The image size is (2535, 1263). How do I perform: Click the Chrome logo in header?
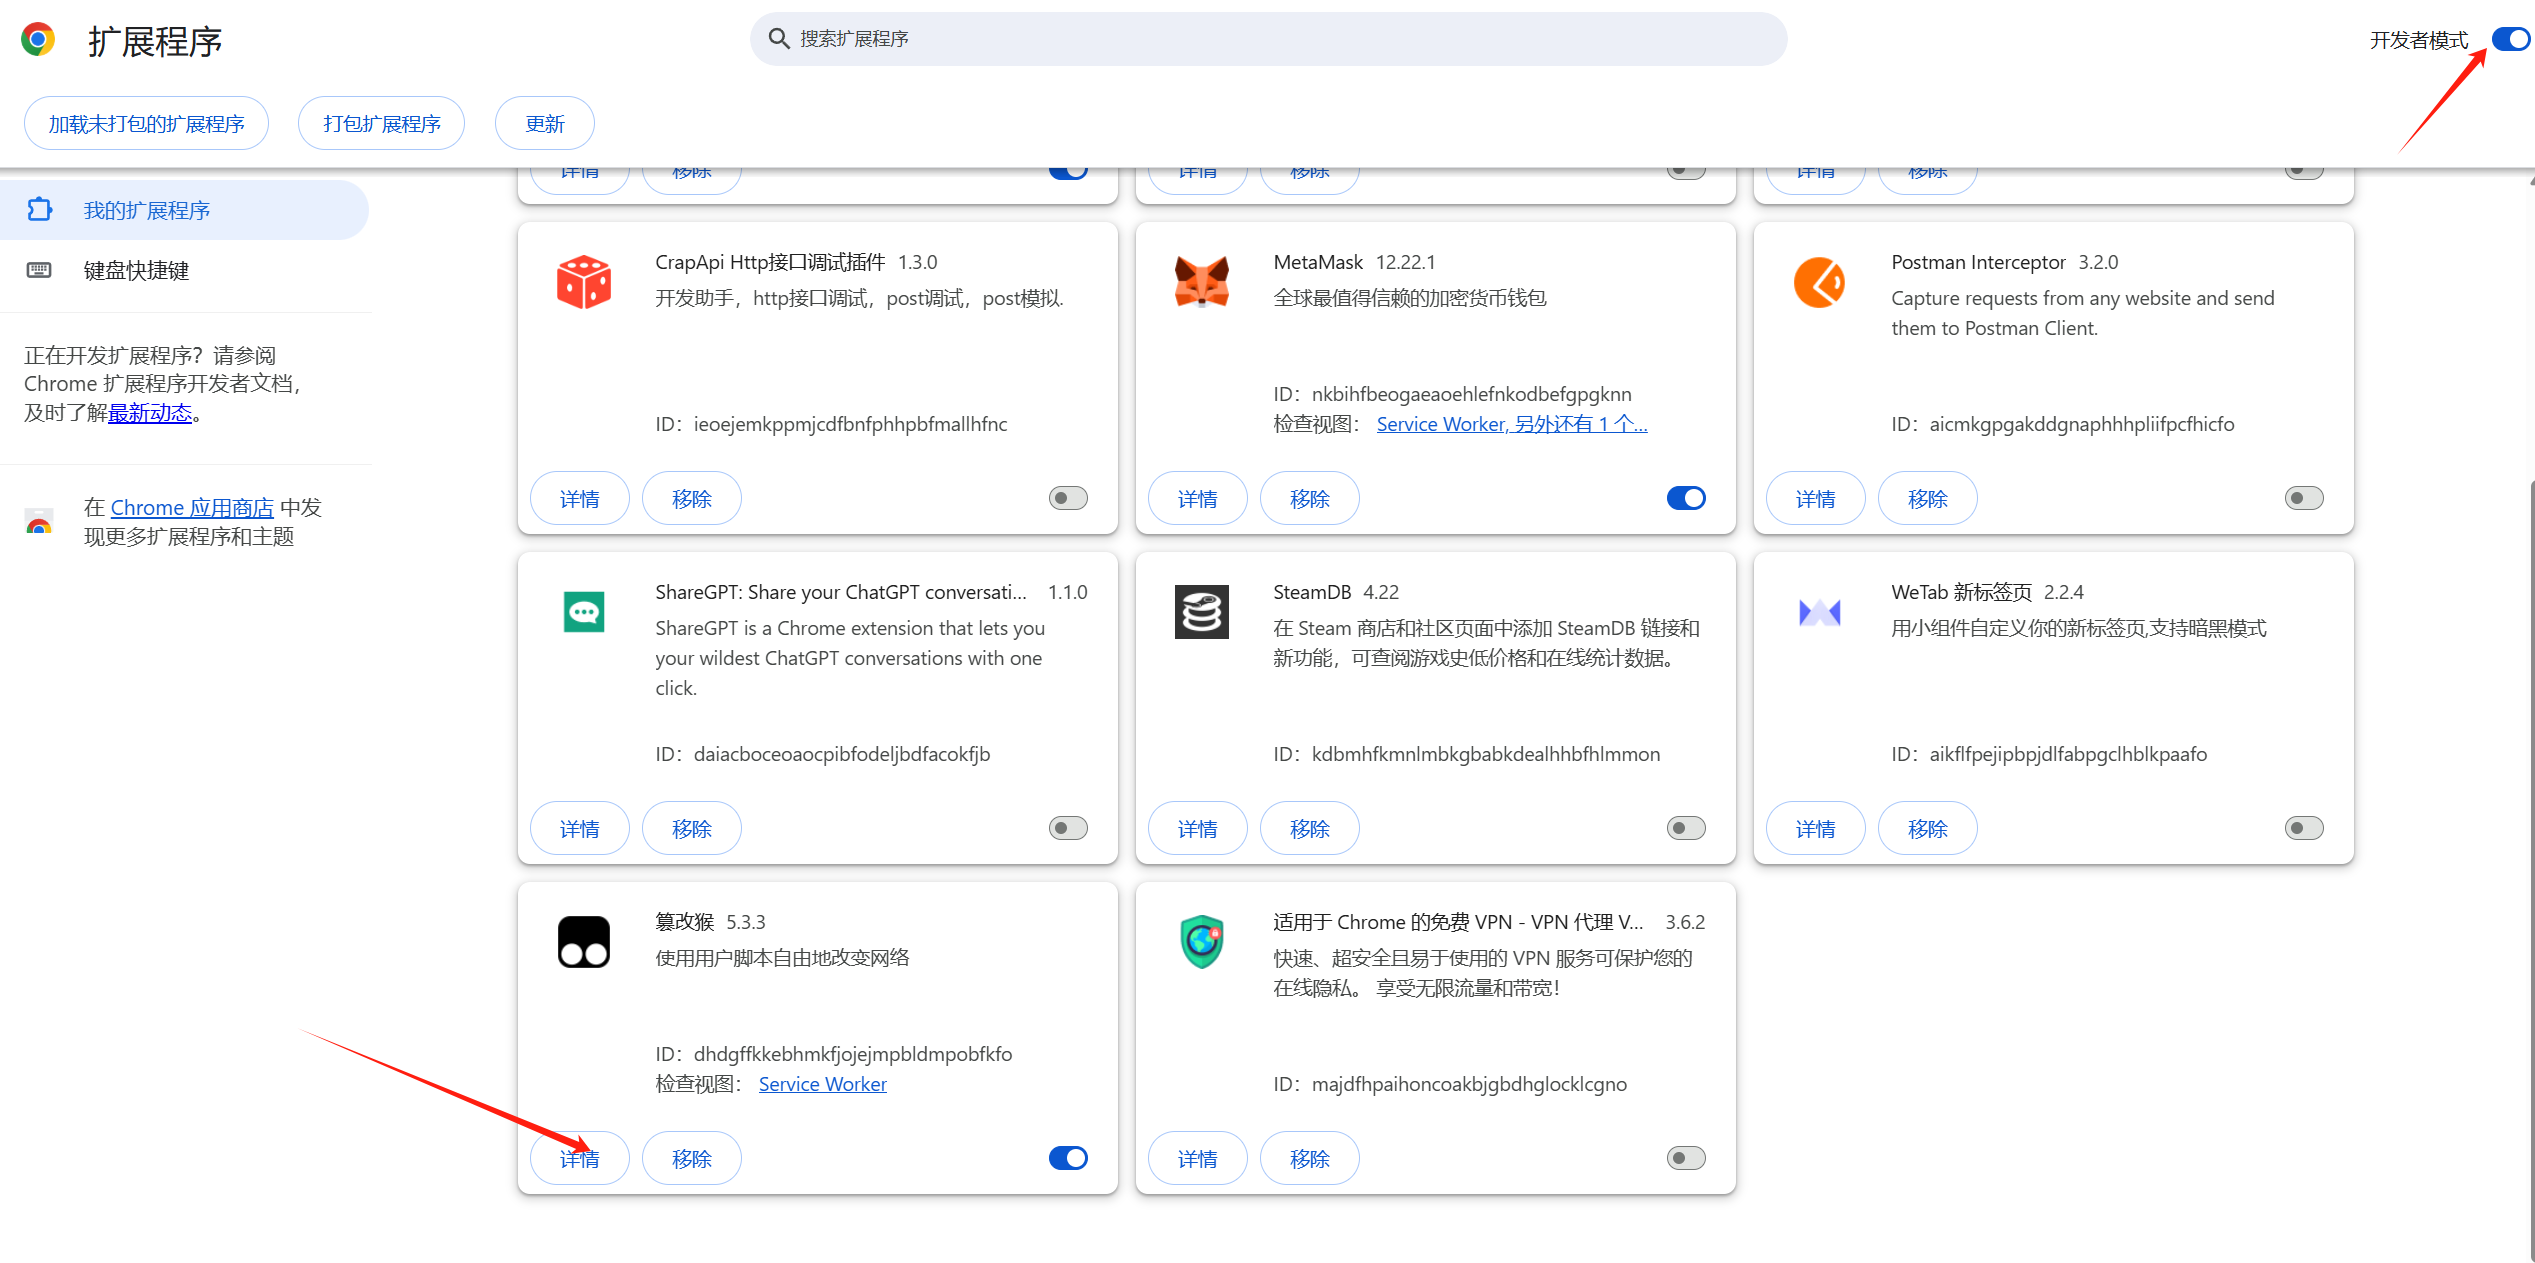[x=38, y=40]
